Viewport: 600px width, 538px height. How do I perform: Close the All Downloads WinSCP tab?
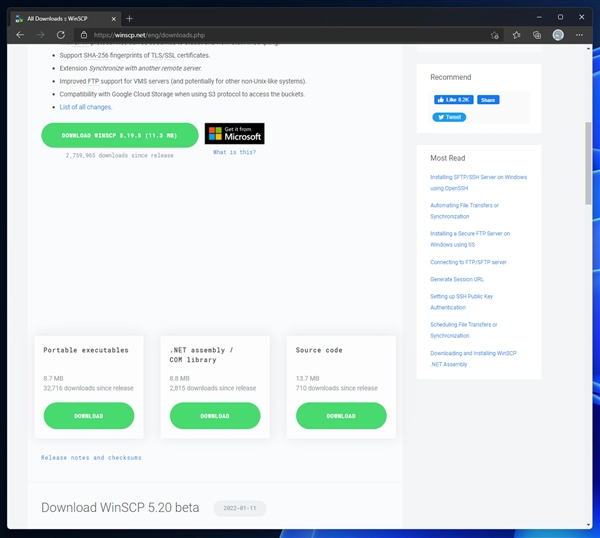tap(113, 19)
